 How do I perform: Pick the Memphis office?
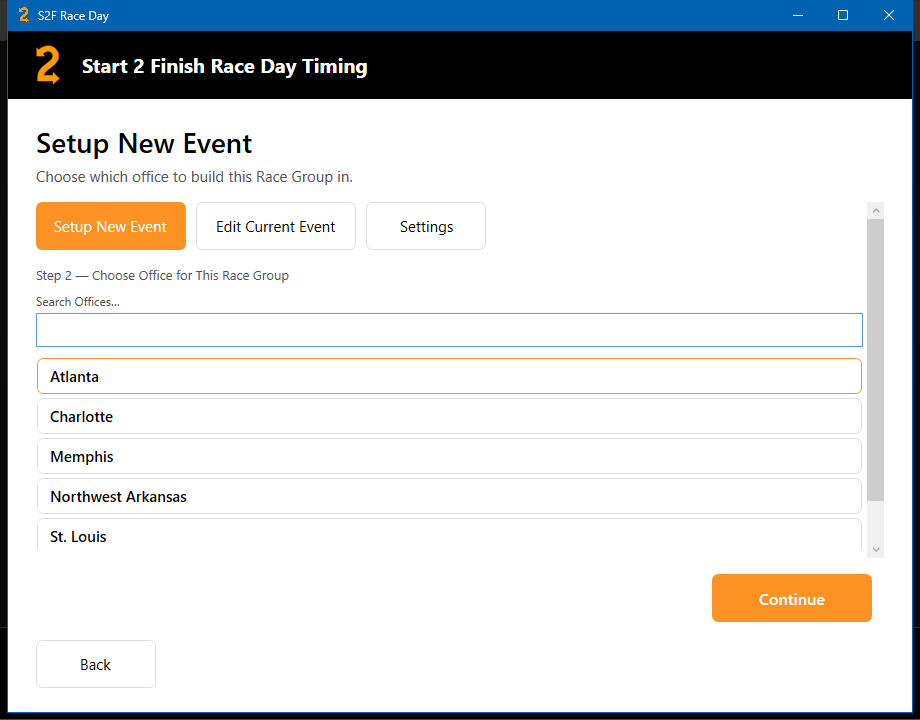click(449, 456)
